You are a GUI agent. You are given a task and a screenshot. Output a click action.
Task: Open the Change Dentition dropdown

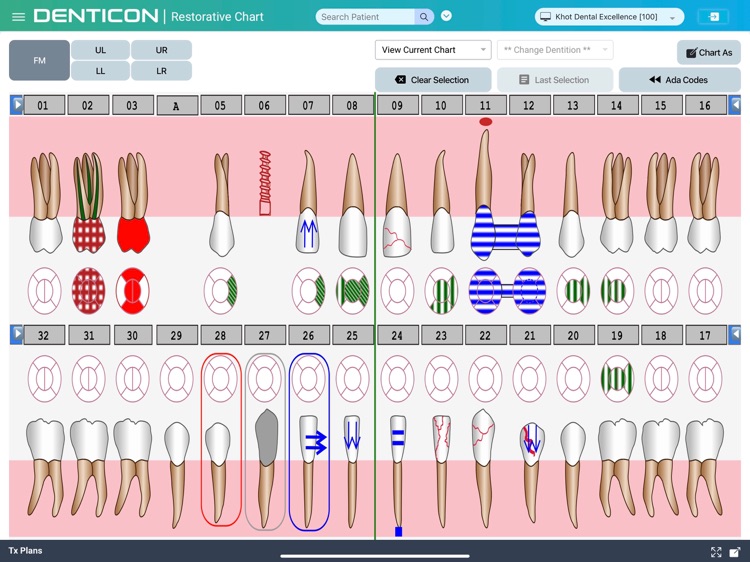pyautogui.click(x=555, y=50)
